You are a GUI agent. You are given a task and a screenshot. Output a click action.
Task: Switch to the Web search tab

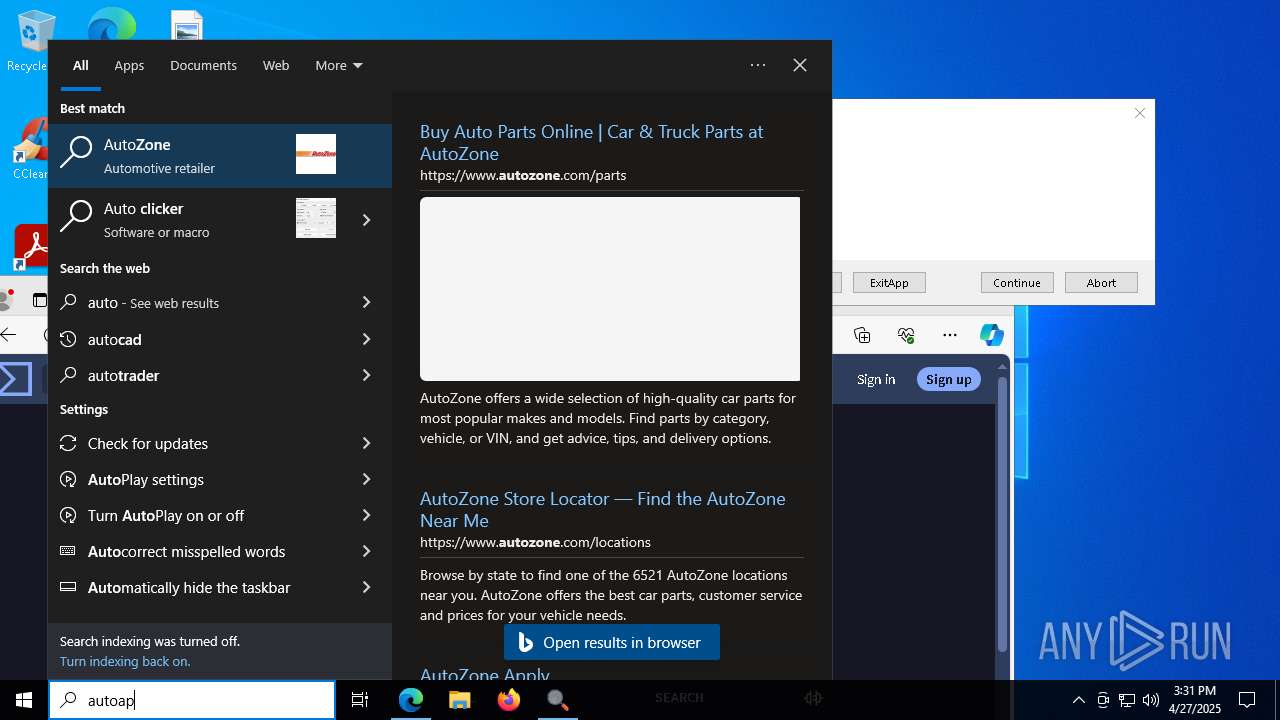pyautogui.click(x=276, y=65)
